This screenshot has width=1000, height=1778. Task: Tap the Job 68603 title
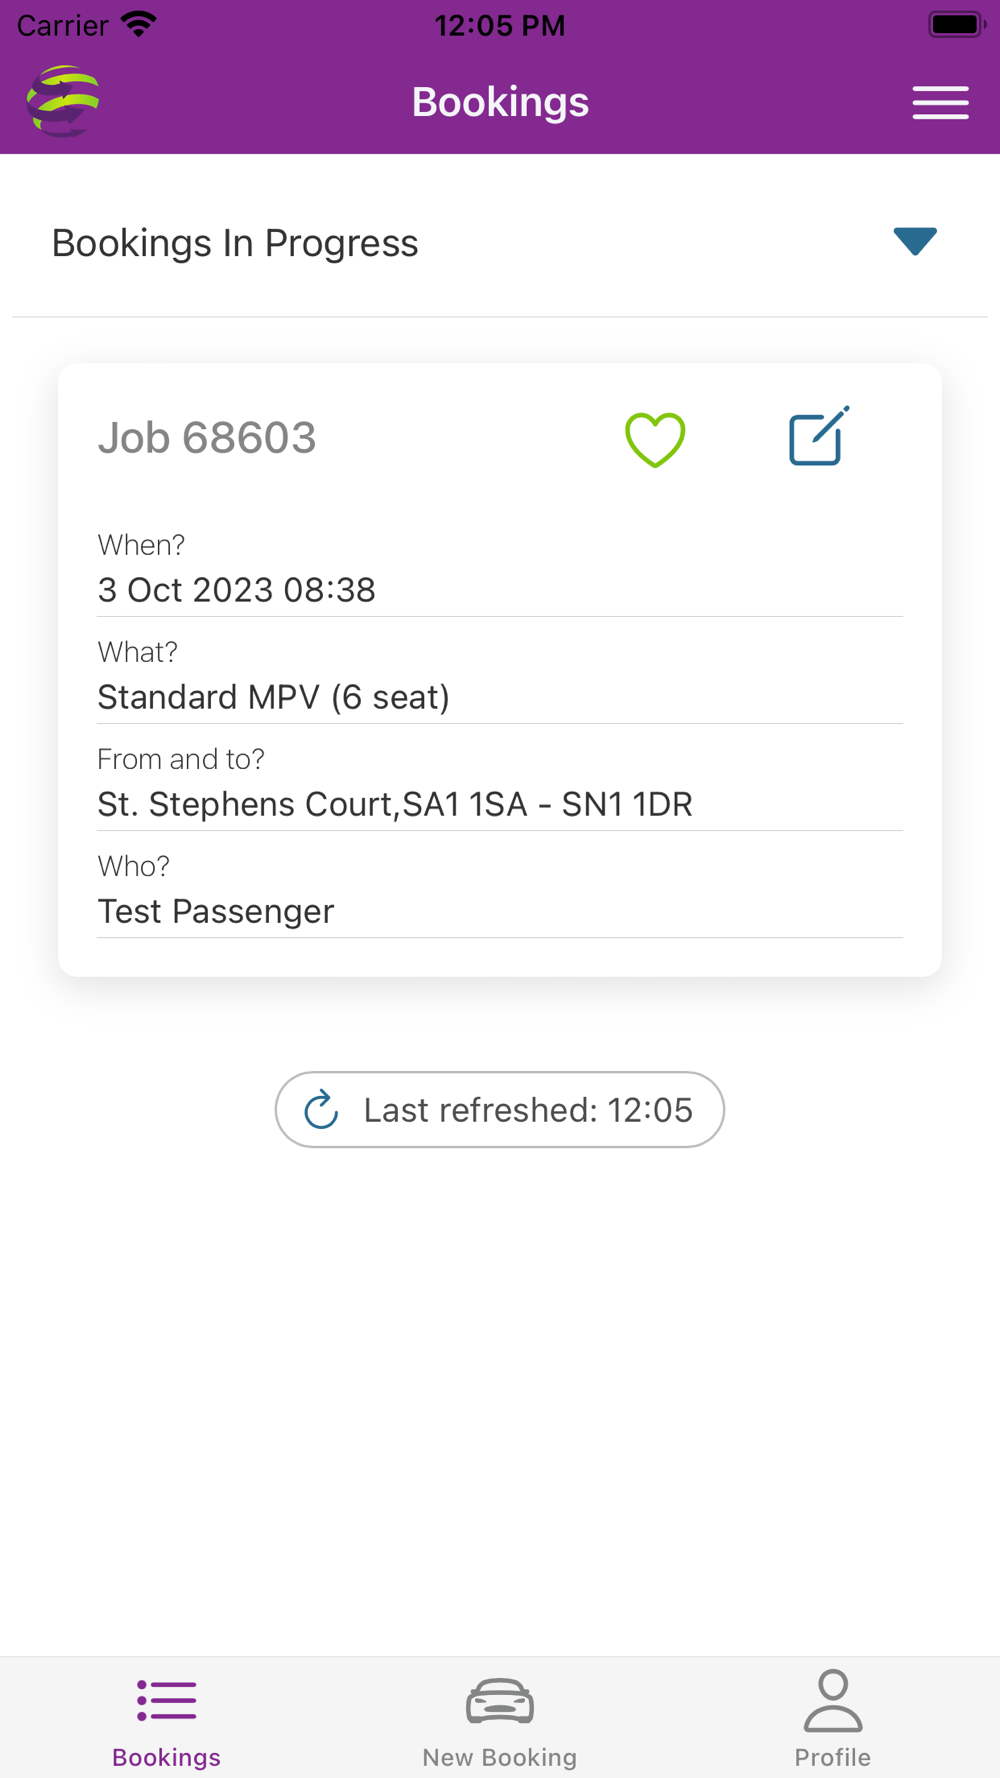tap(207, 438)
